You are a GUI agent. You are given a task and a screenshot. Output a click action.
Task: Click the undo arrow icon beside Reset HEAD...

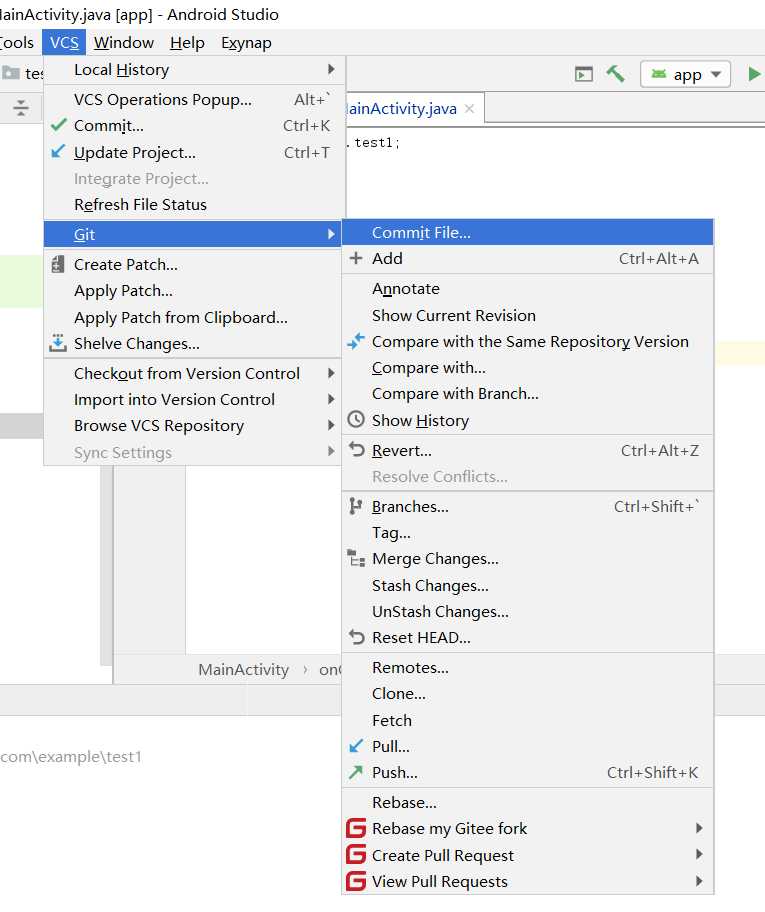coord(357,637)
